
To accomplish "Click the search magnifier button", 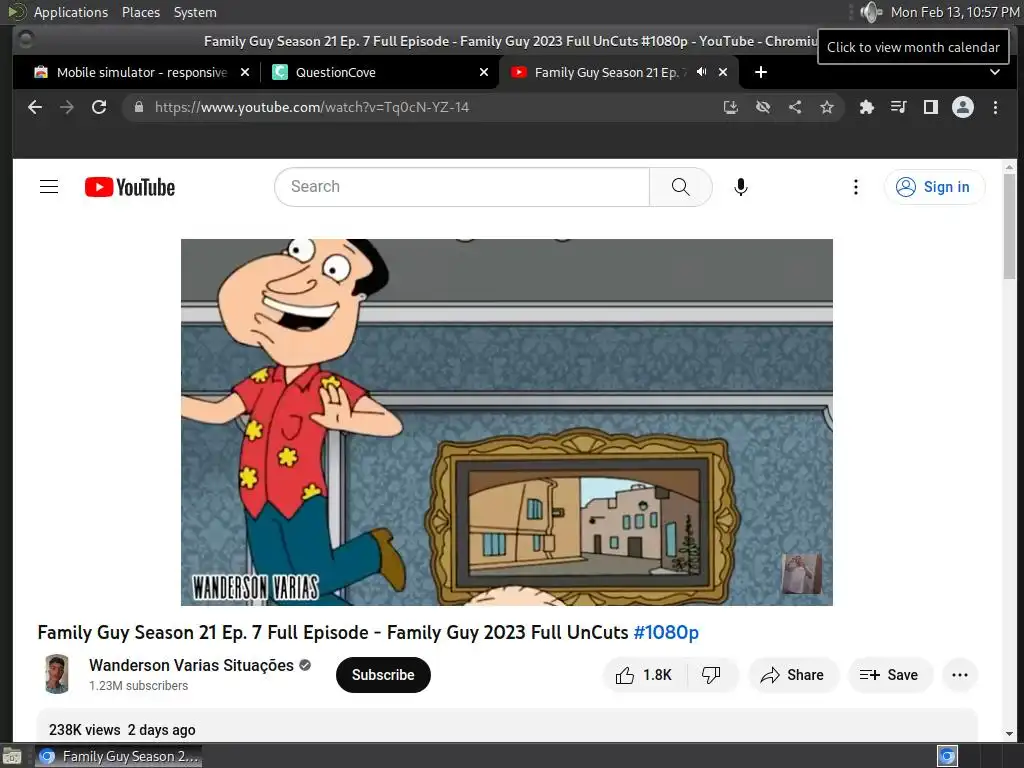I will [680, 187].
